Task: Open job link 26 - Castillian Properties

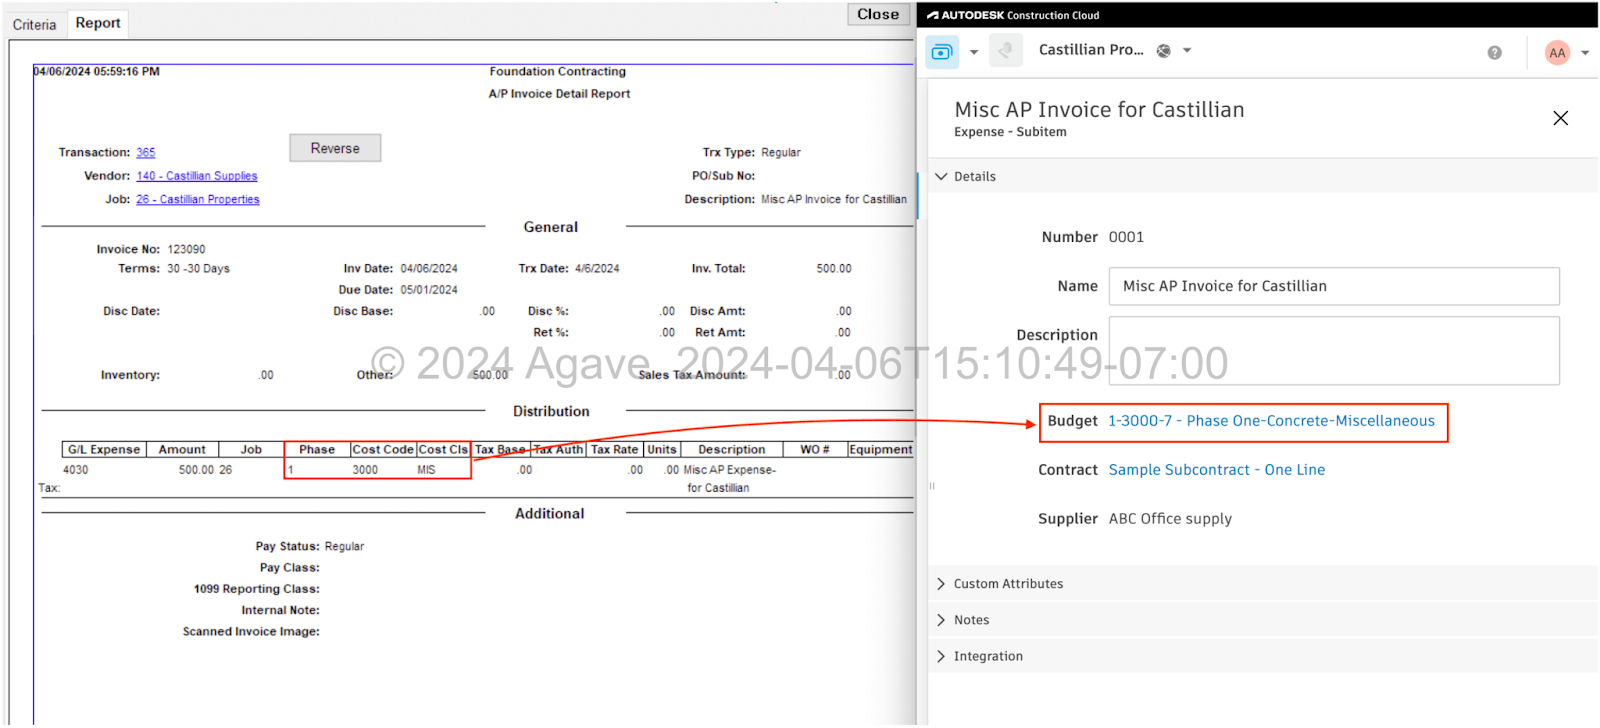Action: [198, 200]
